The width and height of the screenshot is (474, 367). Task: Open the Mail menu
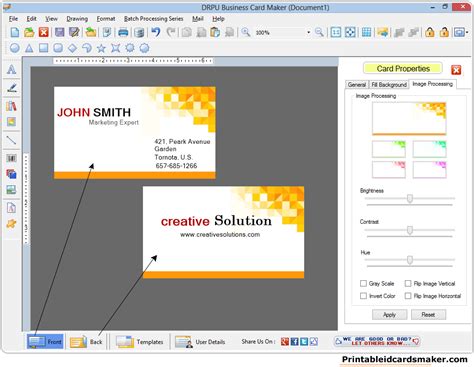tap(198, 19)
